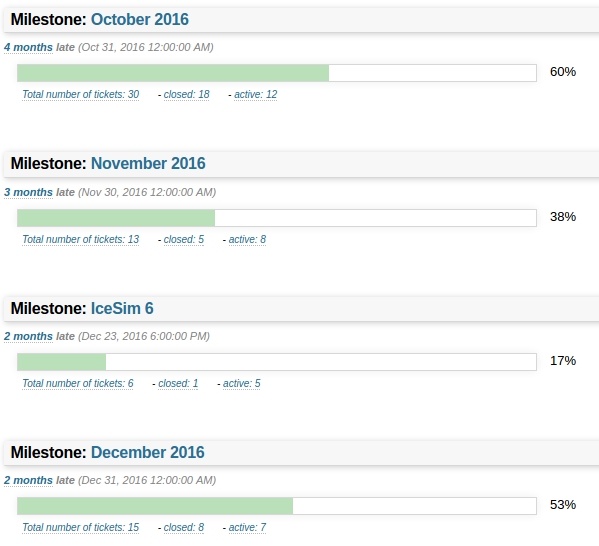The width and height of the screenshot is (599, 546).
Task: View all 15 tickets for December 2016
Action: [81, 528]
